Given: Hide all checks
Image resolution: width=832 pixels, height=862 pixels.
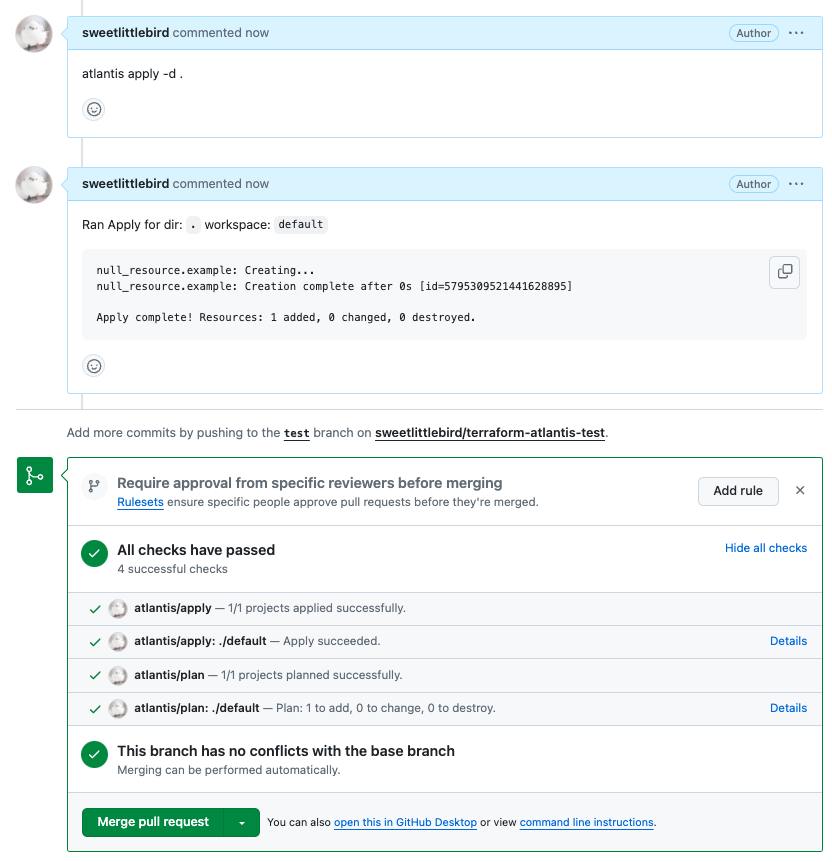Looking at the screenshot, I should [765, 548].
